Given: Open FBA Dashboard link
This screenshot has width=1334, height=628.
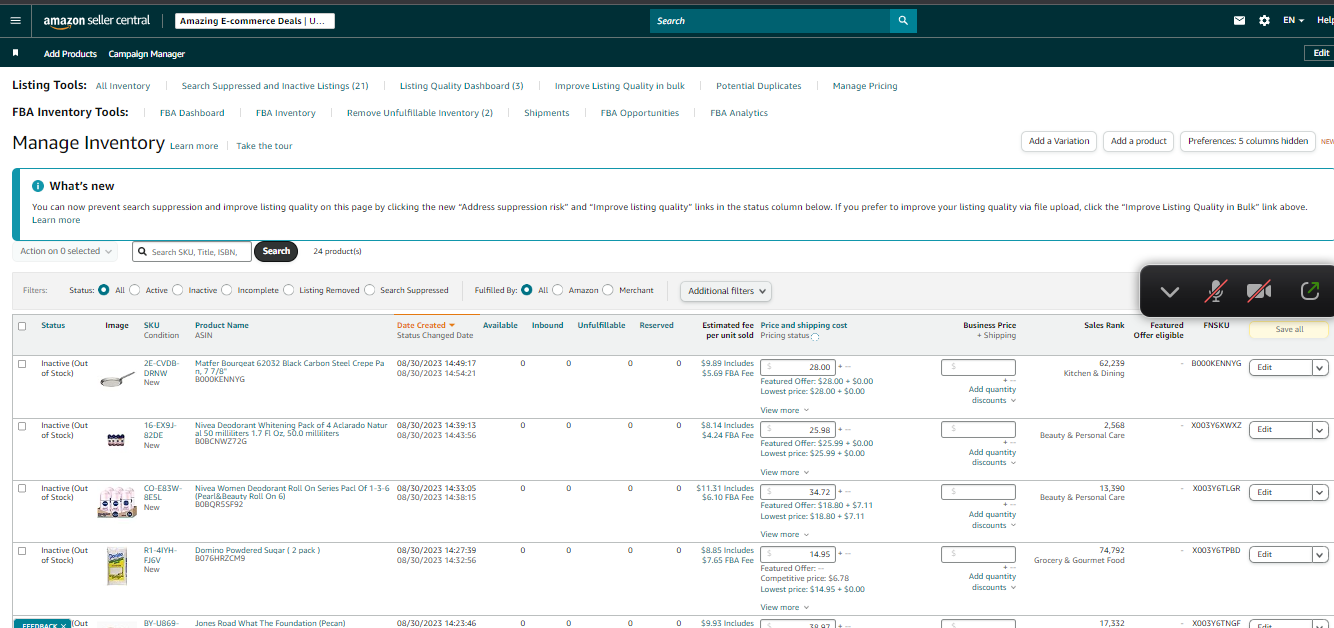Looking at the screenshot, I should (x=192, y=113).
